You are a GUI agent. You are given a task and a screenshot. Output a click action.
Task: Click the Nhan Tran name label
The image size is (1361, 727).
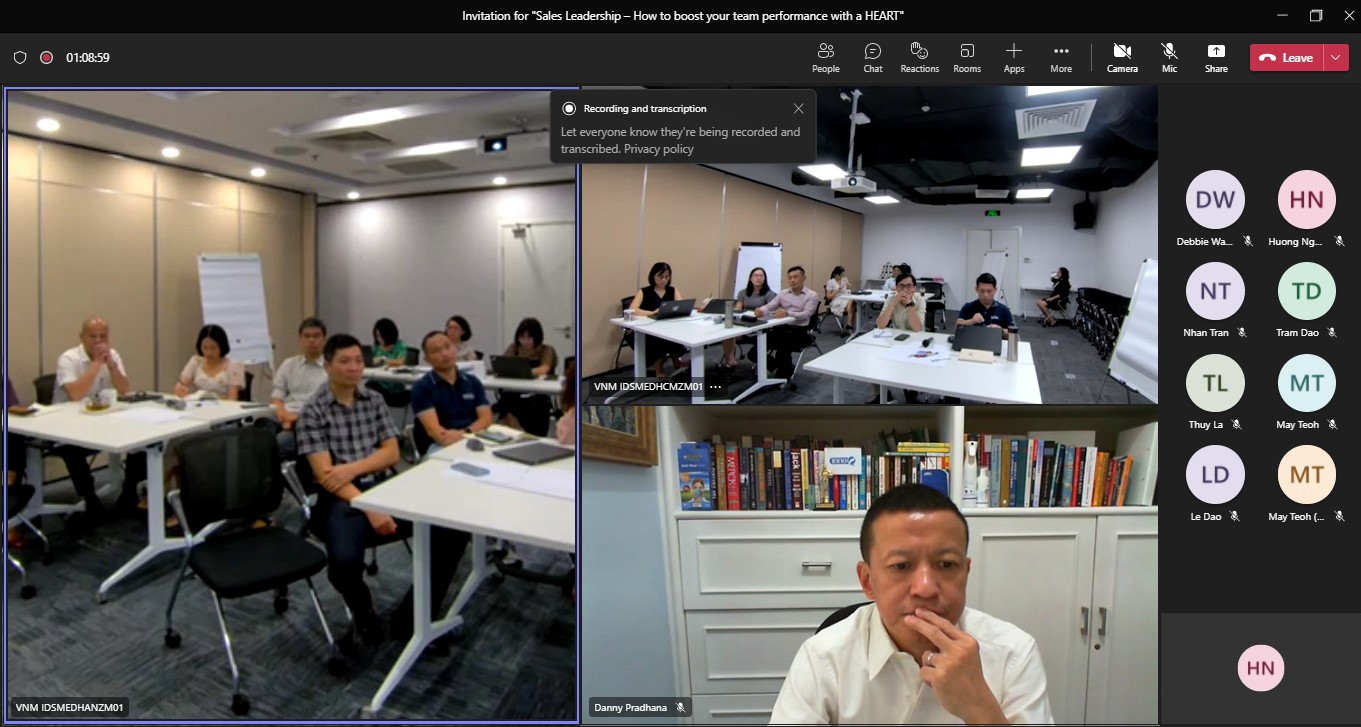tap(1206, 332)
